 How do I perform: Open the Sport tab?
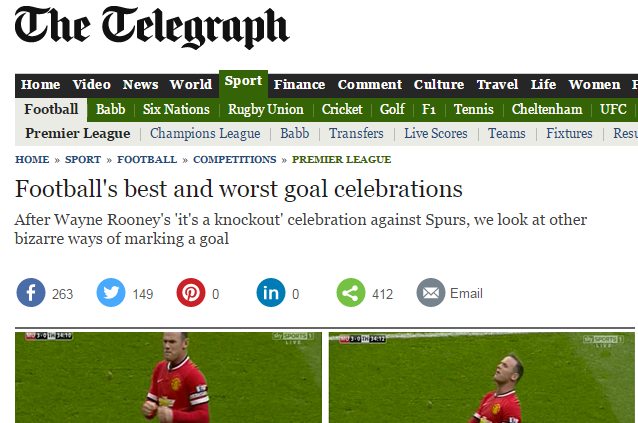pos(243,81)
